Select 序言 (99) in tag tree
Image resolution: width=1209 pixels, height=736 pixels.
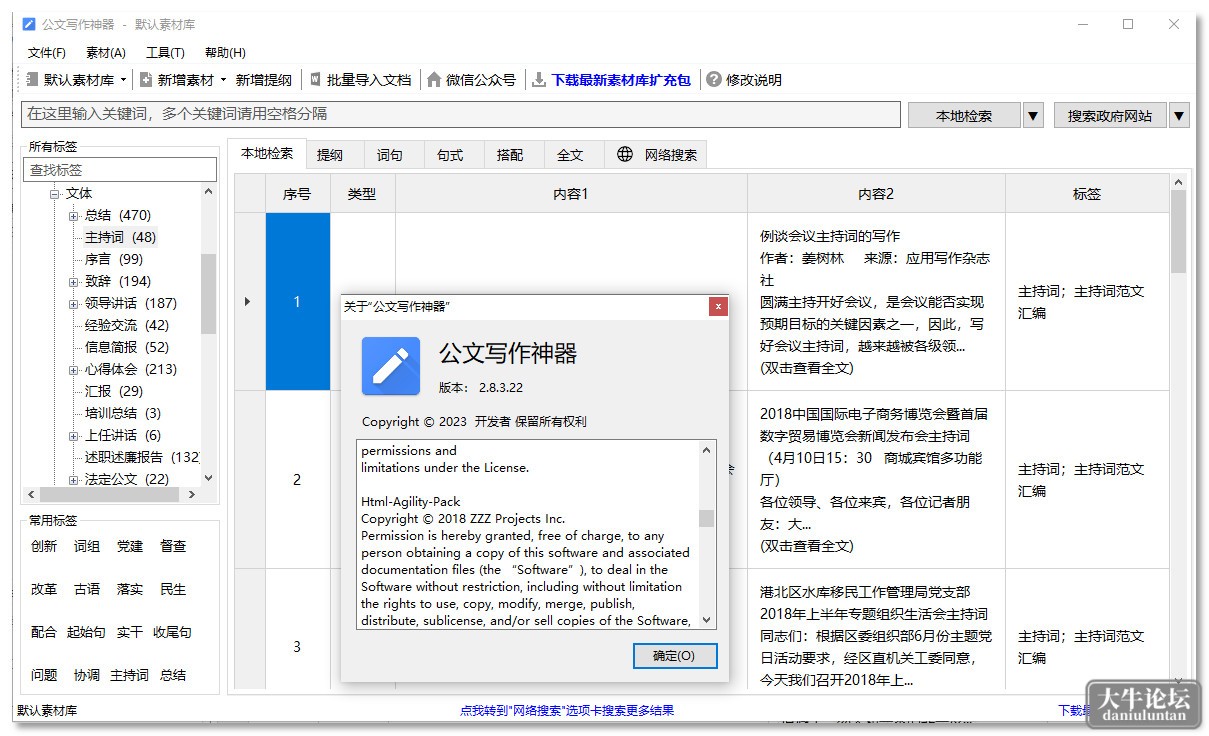tap(114, 260)
